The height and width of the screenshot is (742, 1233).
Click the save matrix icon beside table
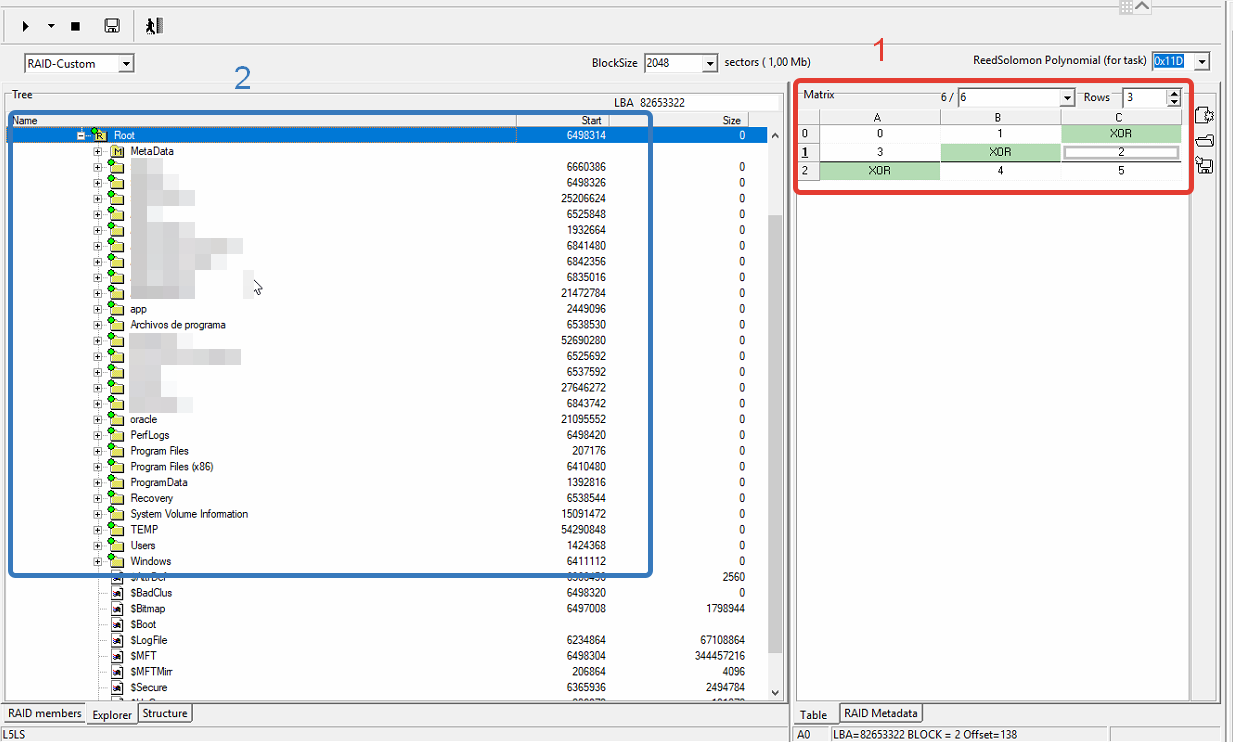point(1204,165)
